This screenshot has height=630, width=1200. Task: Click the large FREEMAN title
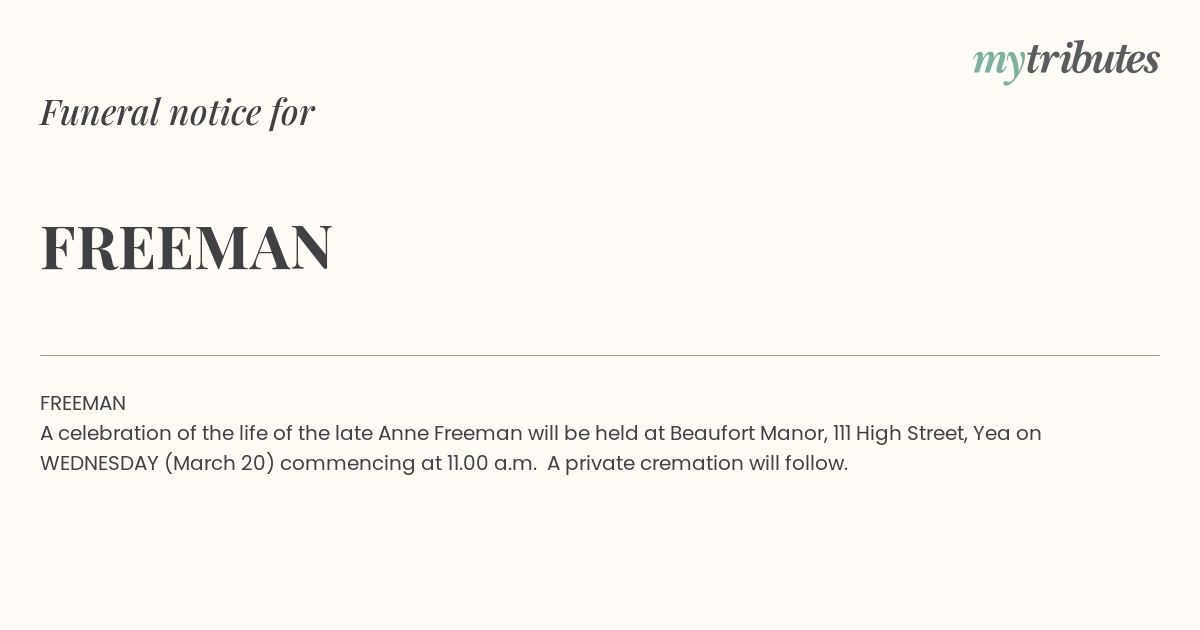(186, 248)
